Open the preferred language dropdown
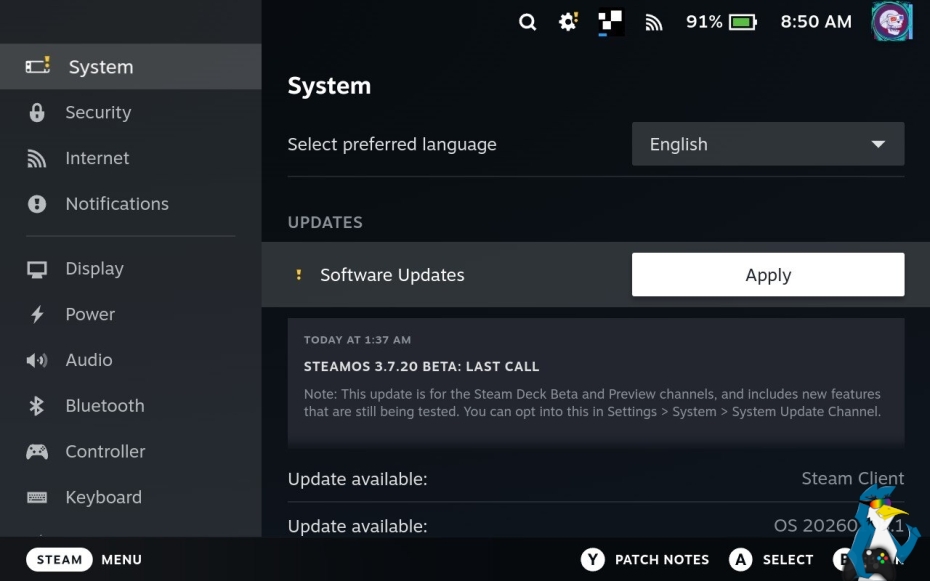The image size is (930, 581). coord(767,144)
